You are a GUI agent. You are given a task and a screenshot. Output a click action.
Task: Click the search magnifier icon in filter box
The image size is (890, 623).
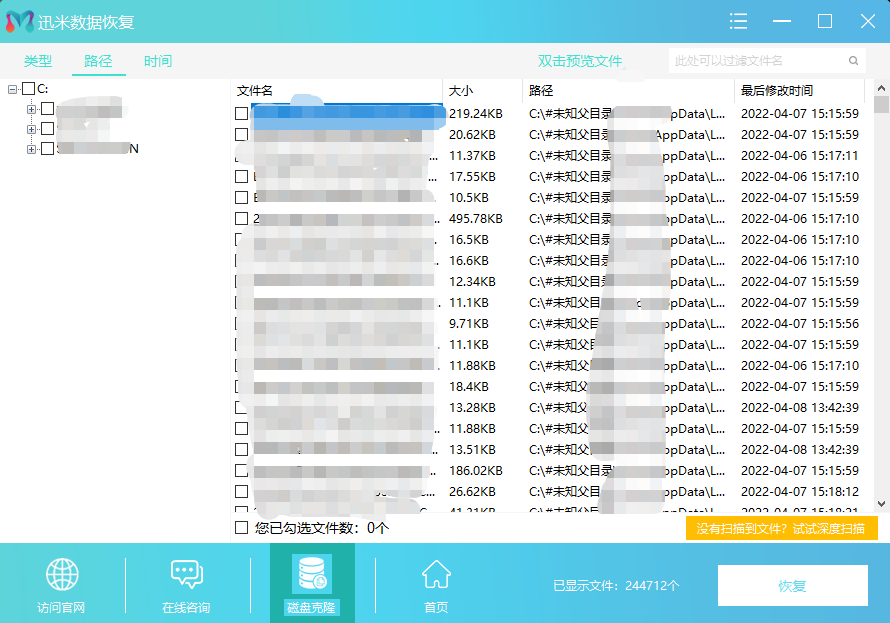(x=854, y=61)
